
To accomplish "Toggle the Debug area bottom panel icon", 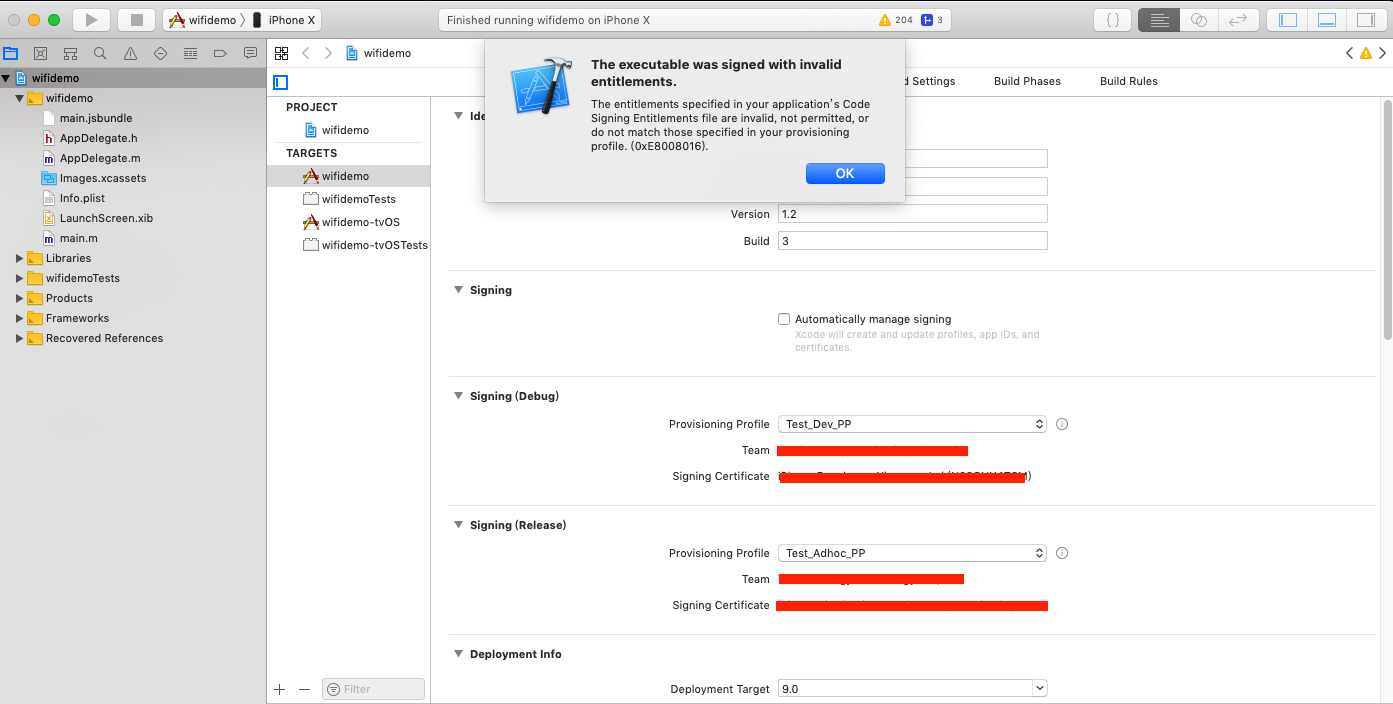I will 1327,20.
